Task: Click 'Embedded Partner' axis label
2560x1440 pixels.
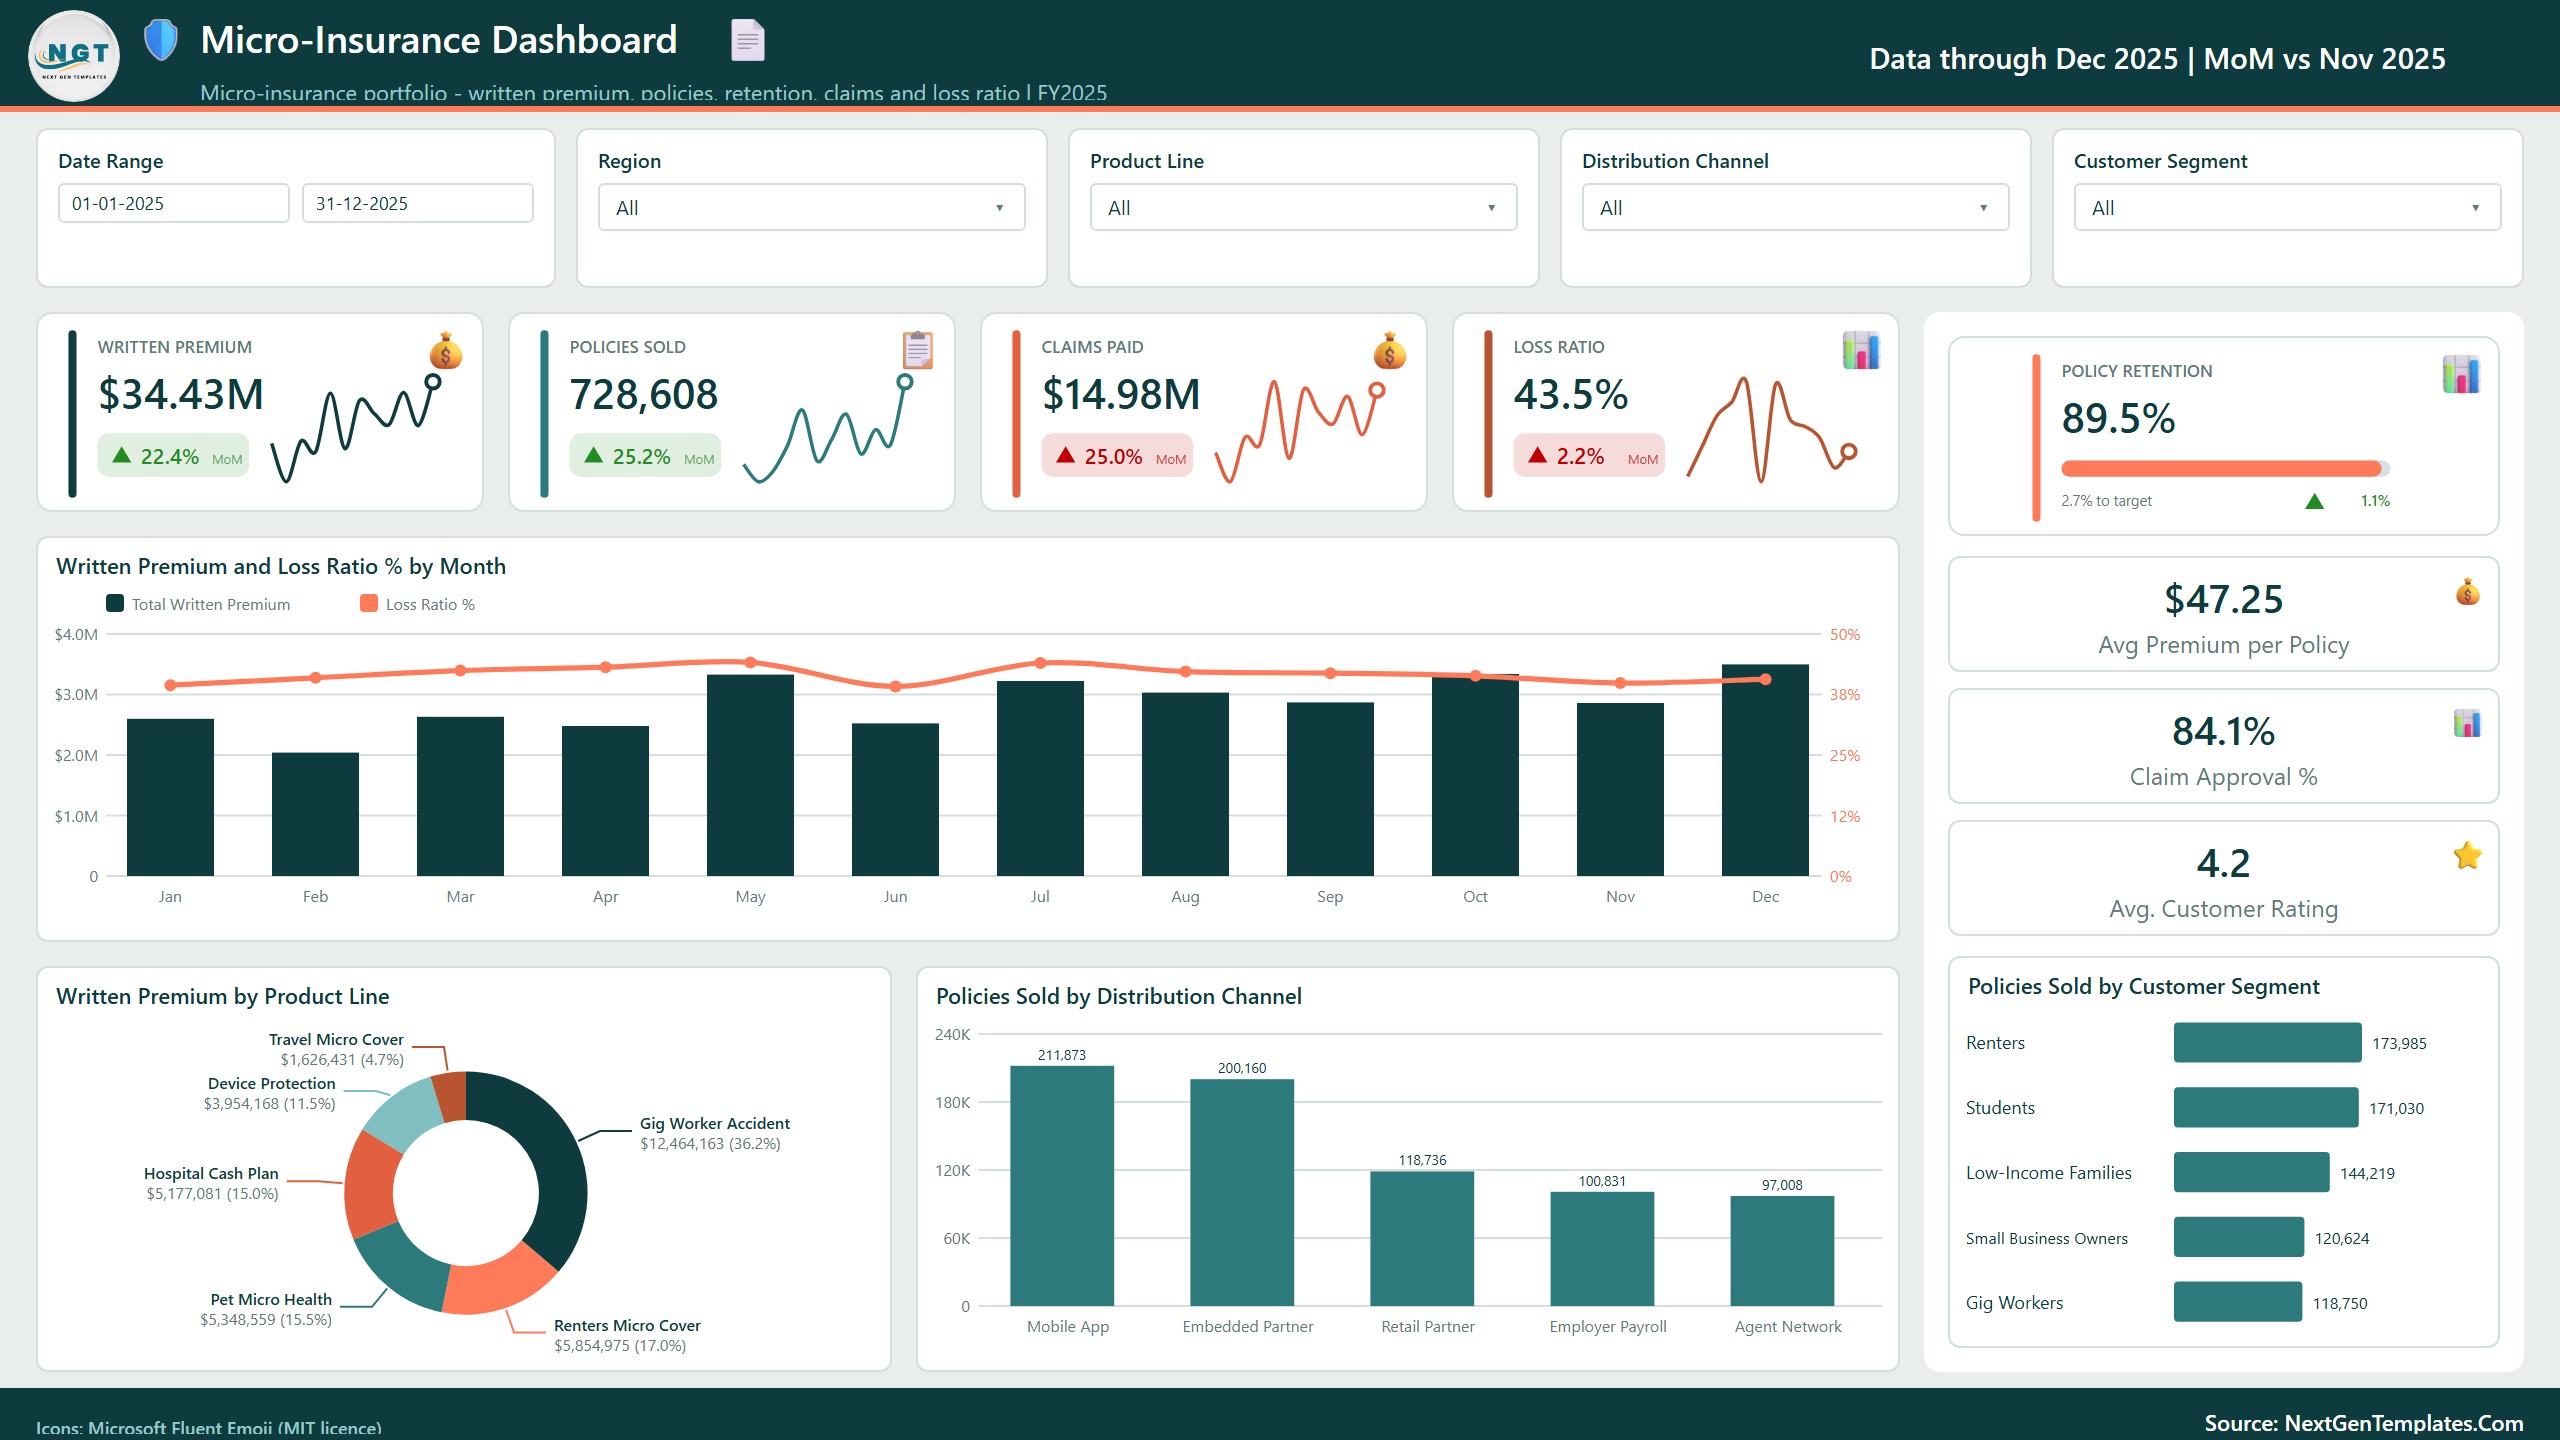Action: click(x=1248, y=1326)
